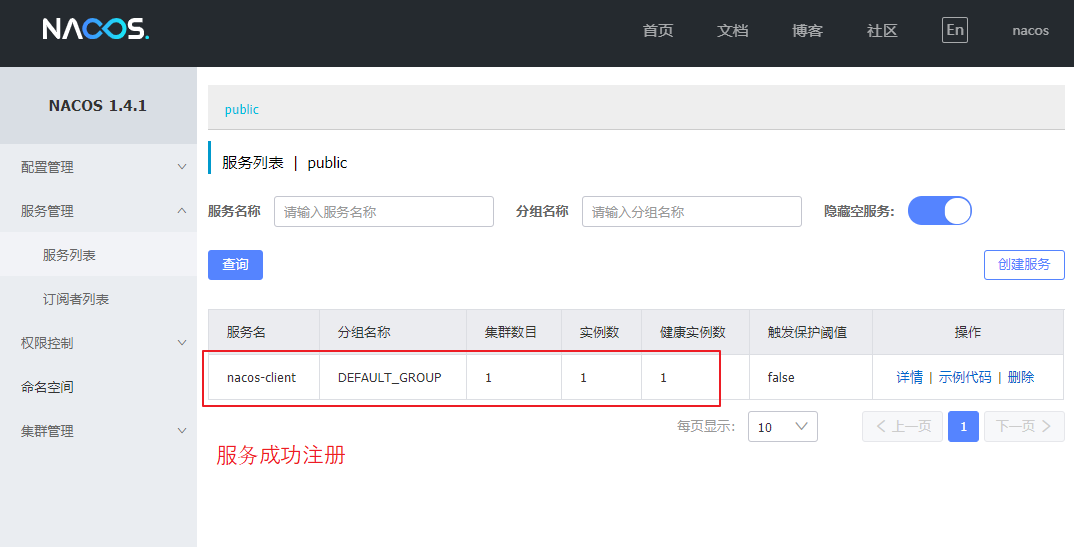
Task: Expand the 集群管理 menu
Action: (x=98, y=431)
